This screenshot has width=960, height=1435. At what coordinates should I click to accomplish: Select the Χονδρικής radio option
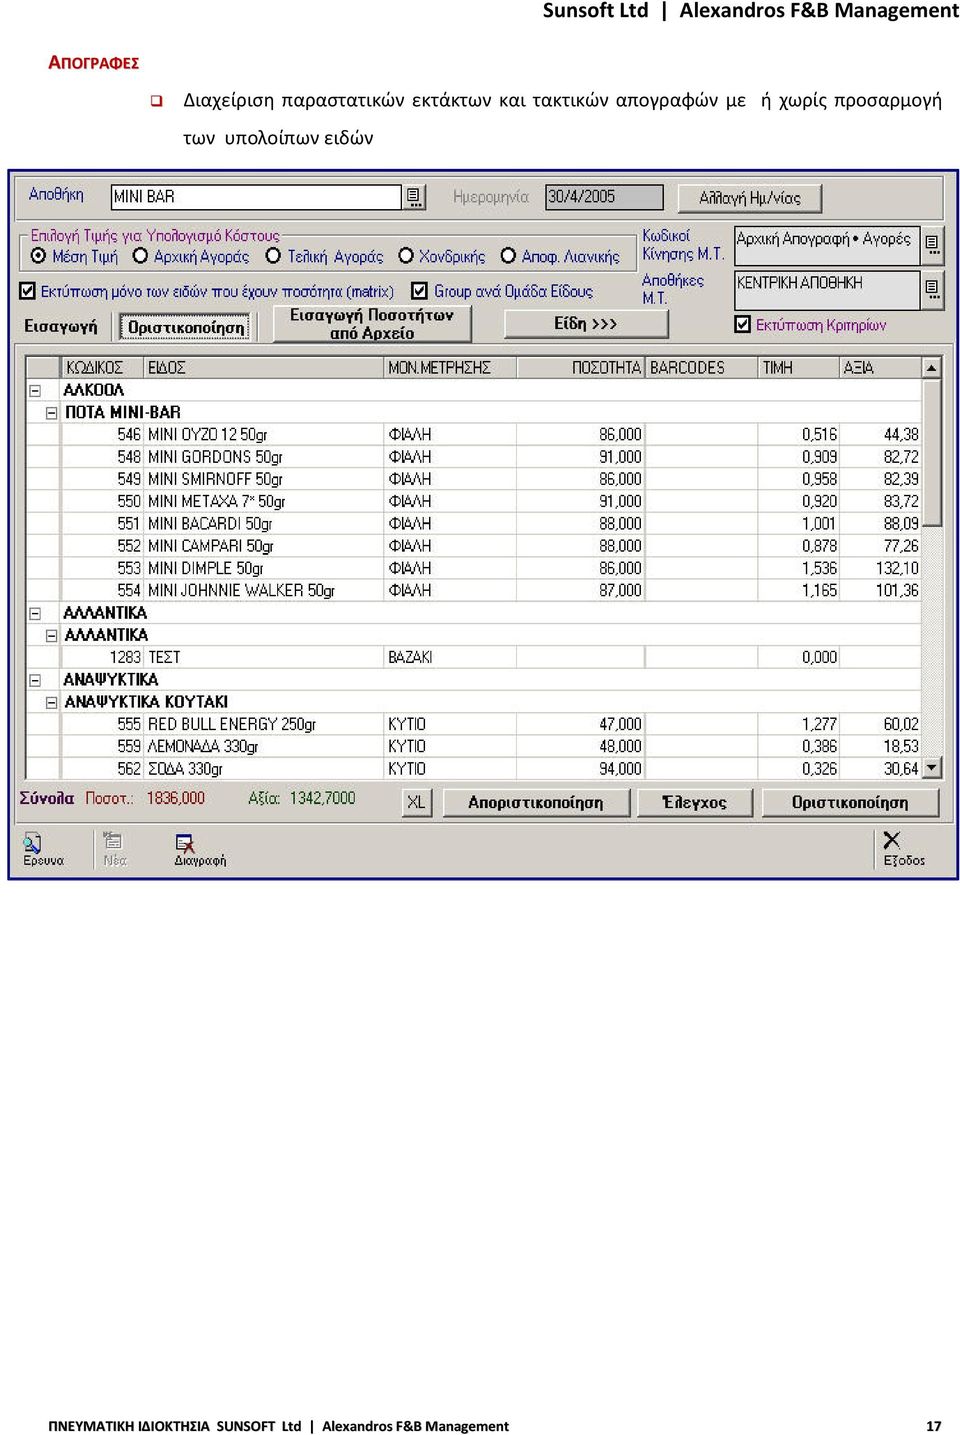pos(406,256)
